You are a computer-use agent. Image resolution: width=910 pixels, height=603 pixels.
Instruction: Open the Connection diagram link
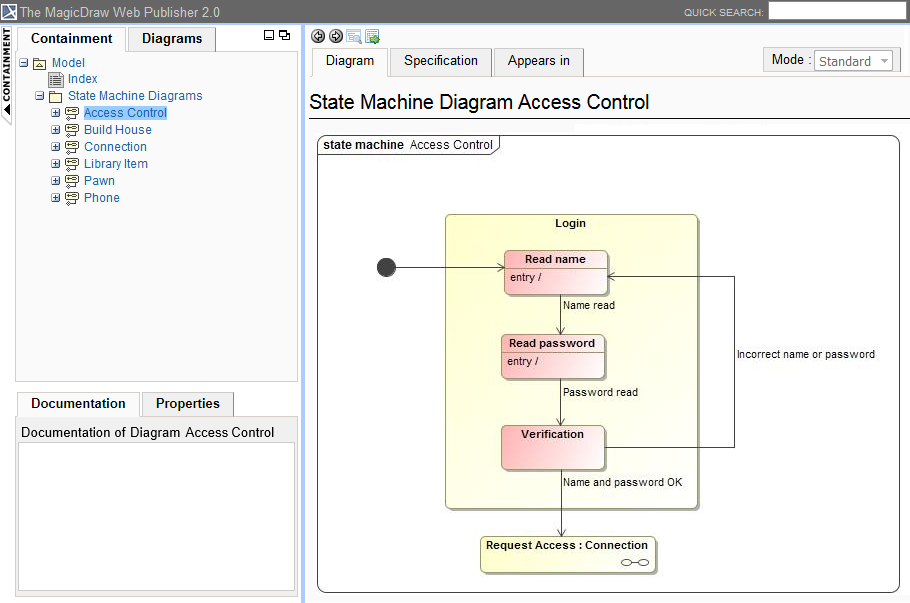[x=115, y=147]
